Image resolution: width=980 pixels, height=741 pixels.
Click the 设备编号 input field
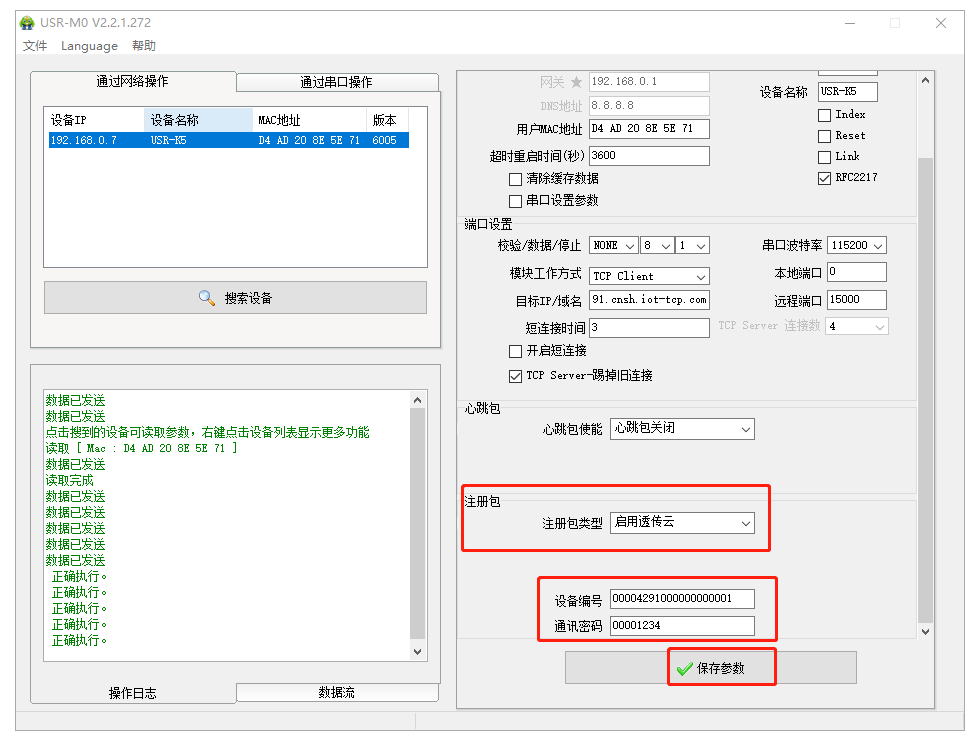click(x=682, y=599)
